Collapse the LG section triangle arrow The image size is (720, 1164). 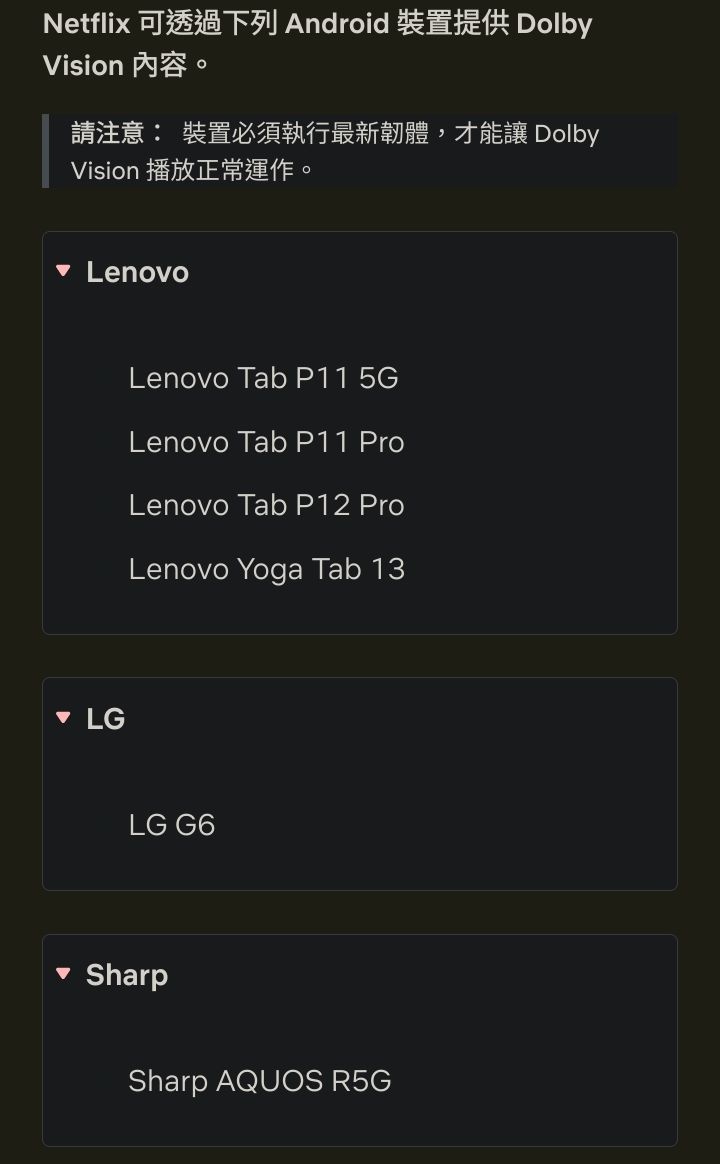pos(64,717)
